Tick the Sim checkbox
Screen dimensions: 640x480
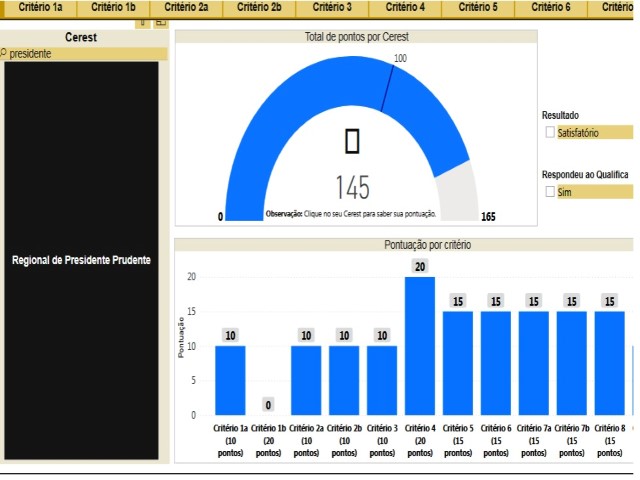click(x=550, y=191)
